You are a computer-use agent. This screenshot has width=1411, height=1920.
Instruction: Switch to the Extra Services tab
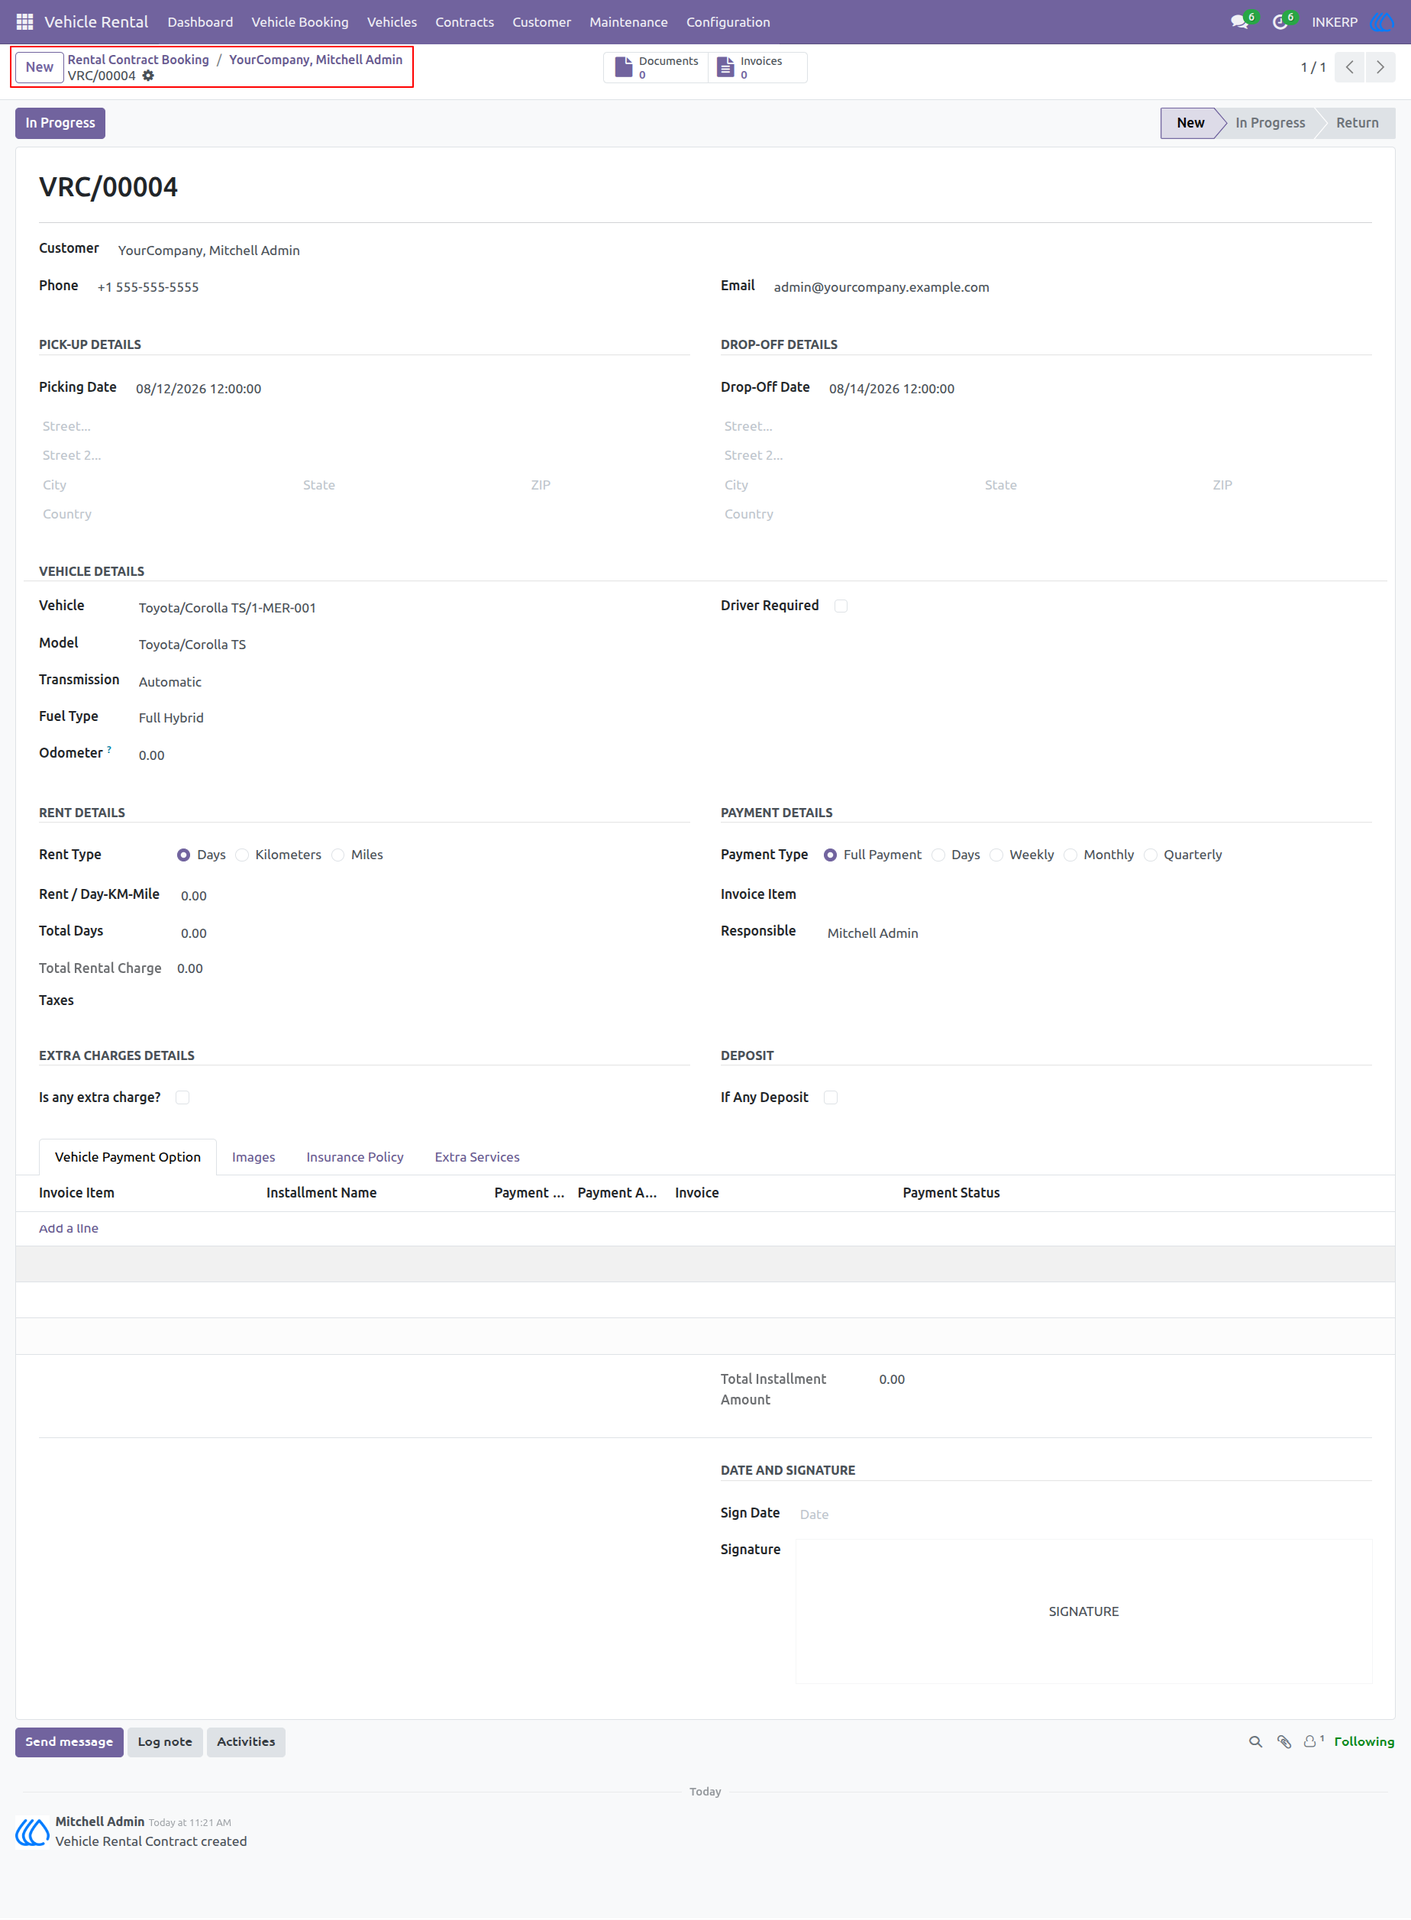coord(477,1157)
